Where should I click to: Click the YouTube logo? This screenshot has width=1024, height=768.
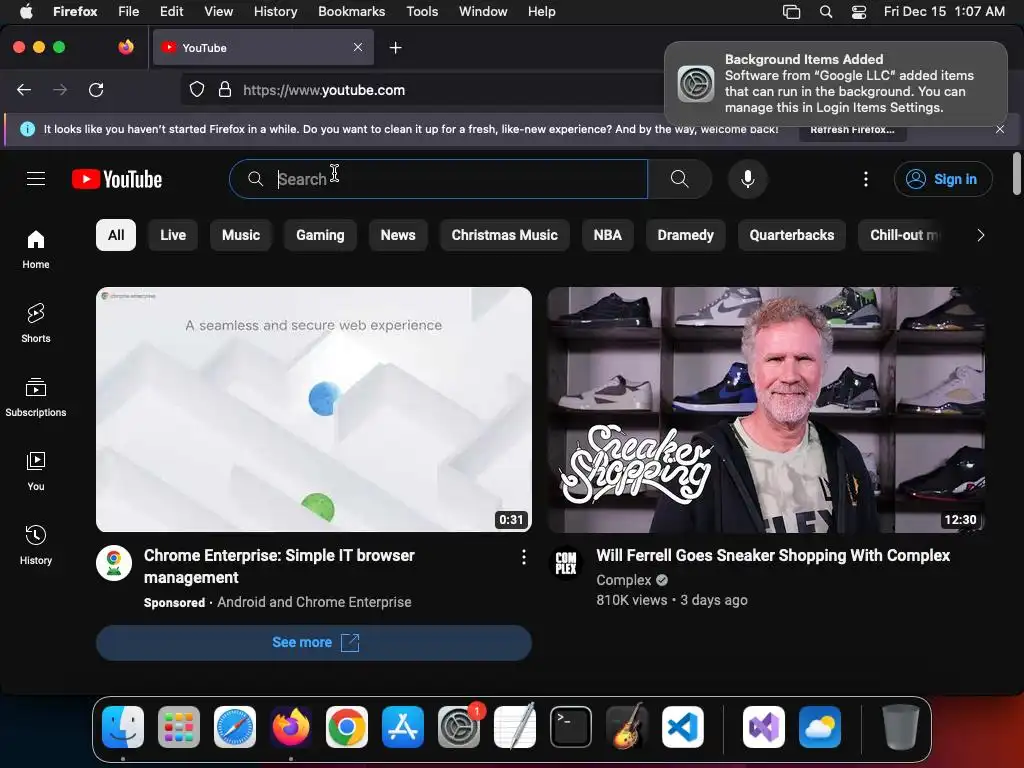(x=117, y=179)
